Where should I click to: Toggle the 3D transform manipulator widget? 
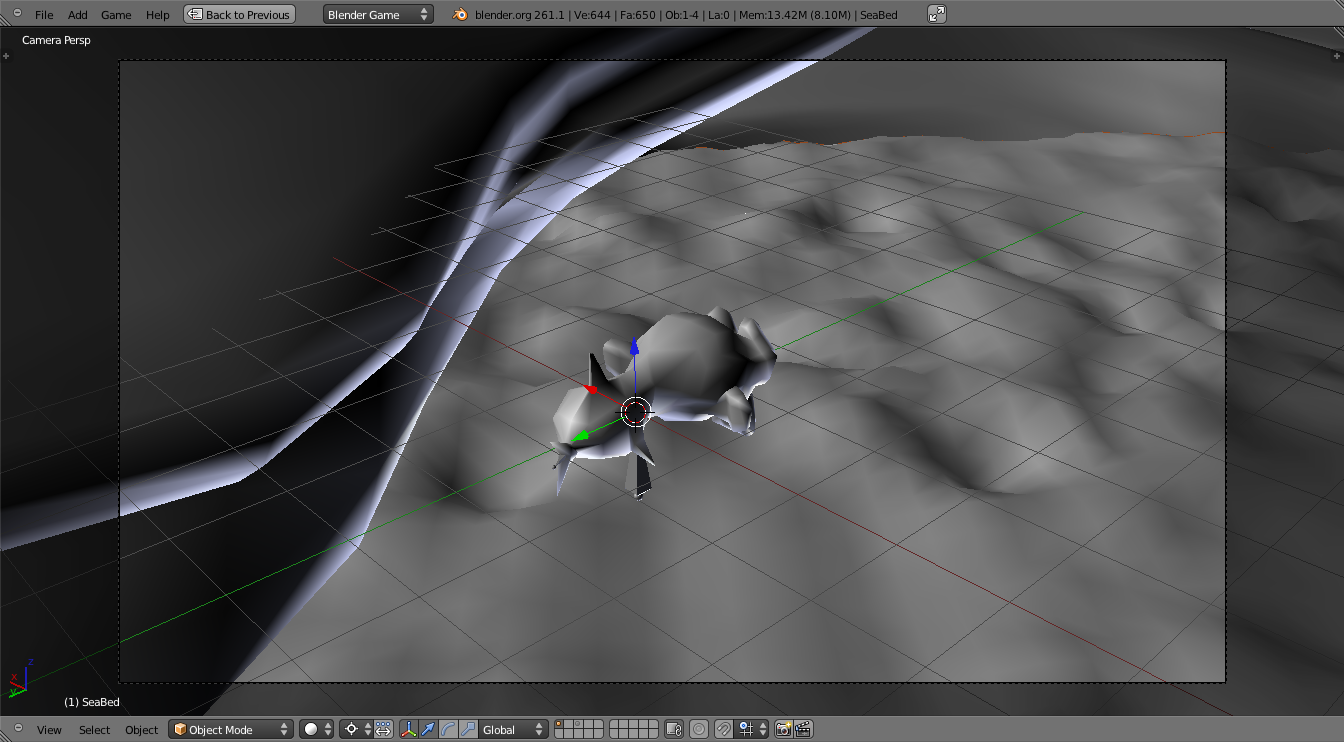(408, 729)
